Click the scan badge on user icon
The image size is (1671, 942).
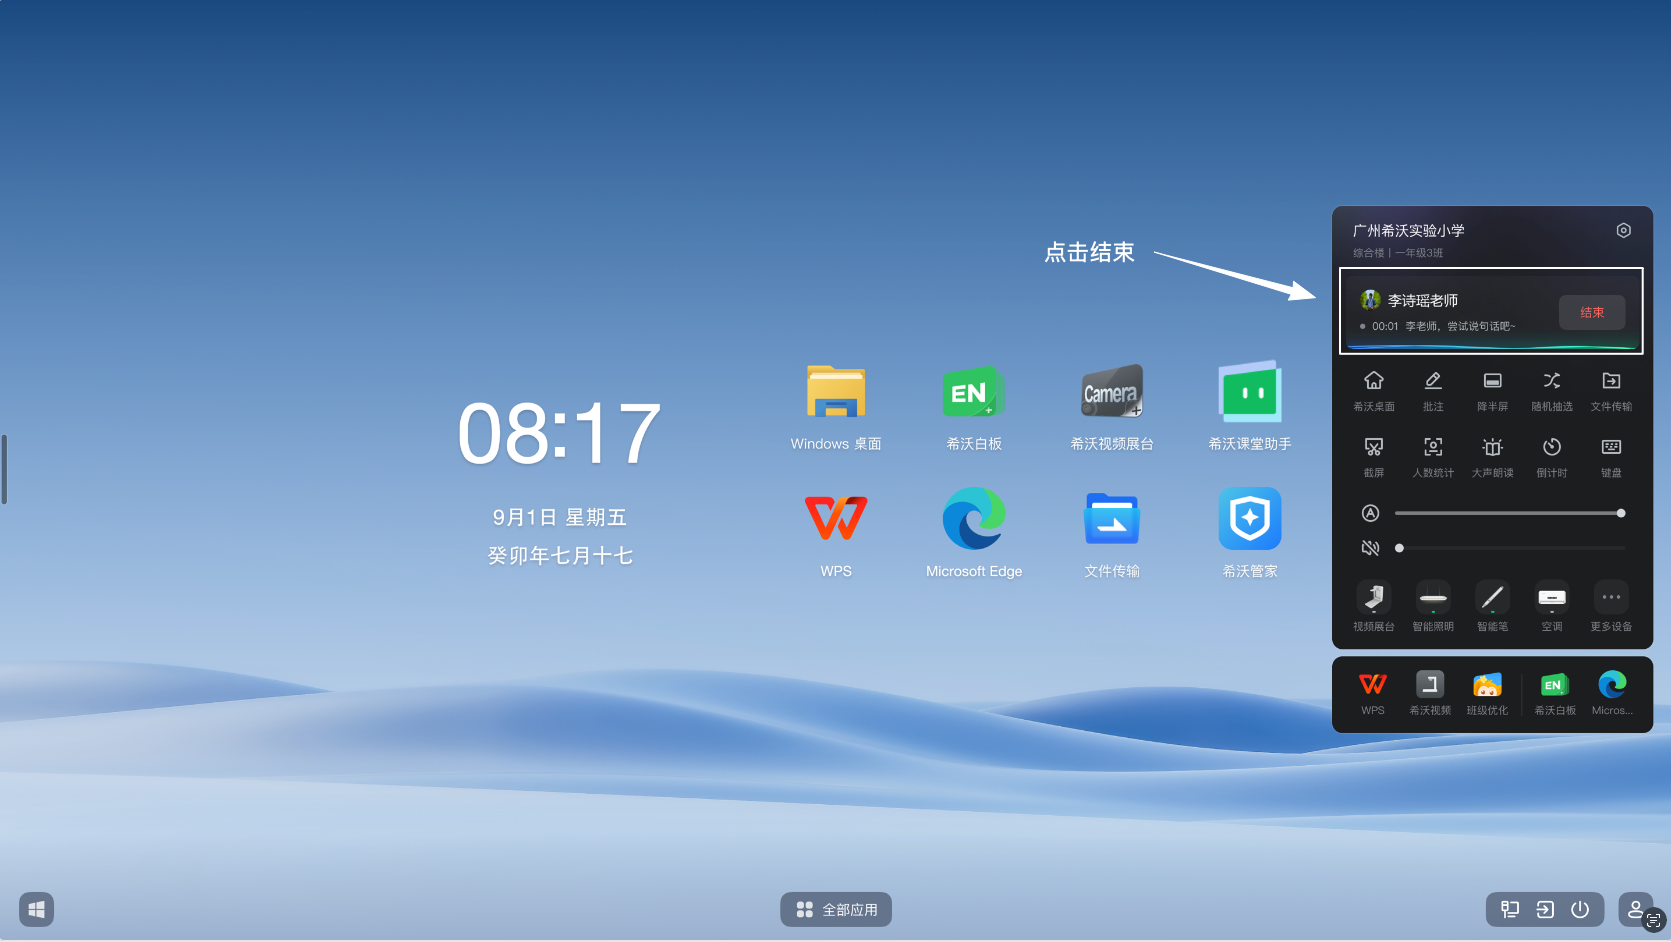pos(1655,920)
